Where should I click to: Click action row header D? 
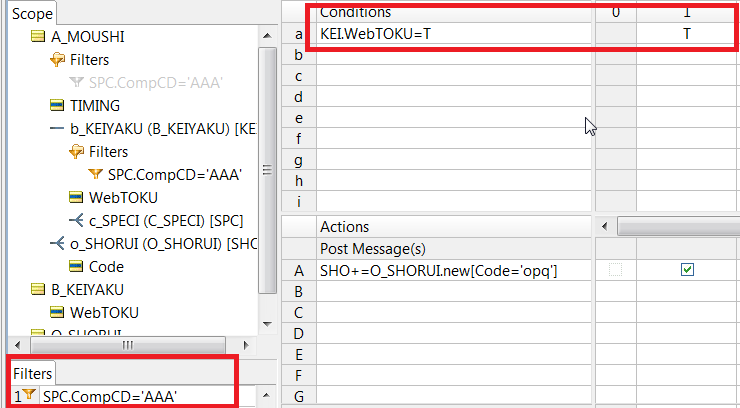click(299, 333)
